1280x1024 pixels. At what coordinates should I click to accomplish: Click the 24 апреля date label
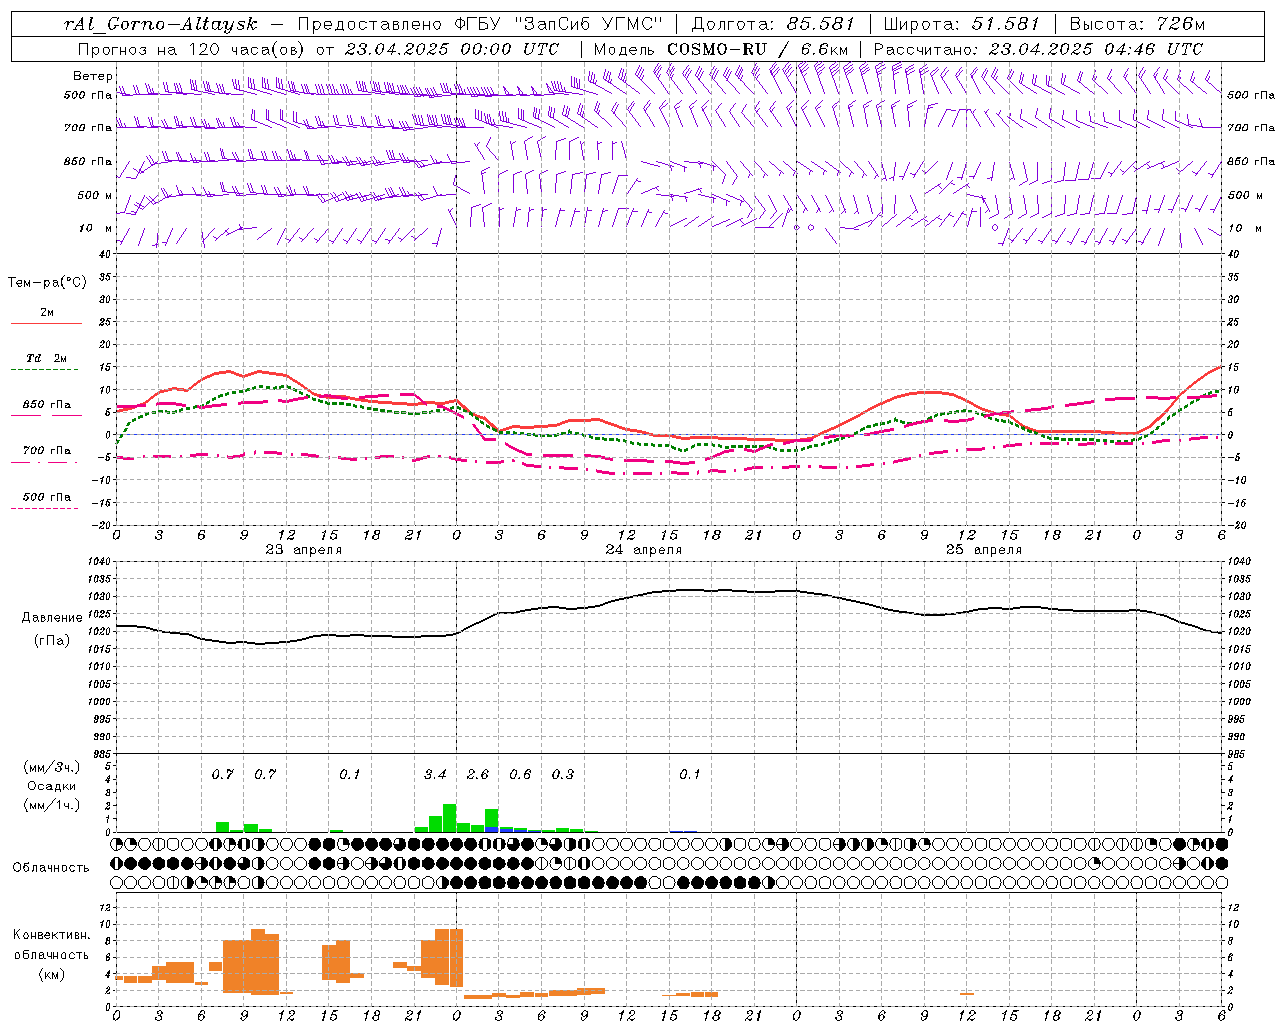(643, 550)
